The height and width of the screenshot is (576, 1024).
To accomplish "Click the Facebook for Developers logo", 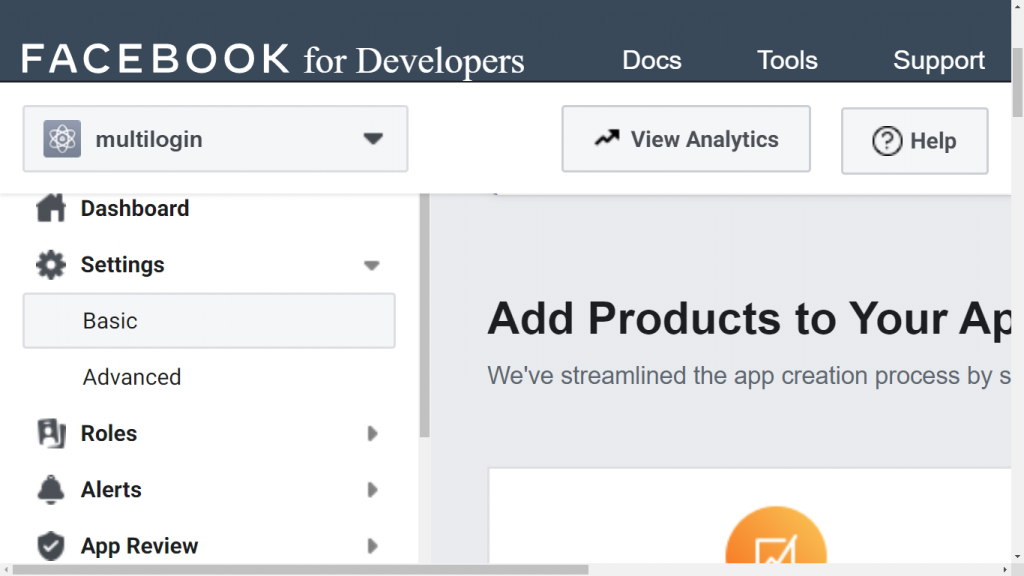I will [x=272, y=59].
